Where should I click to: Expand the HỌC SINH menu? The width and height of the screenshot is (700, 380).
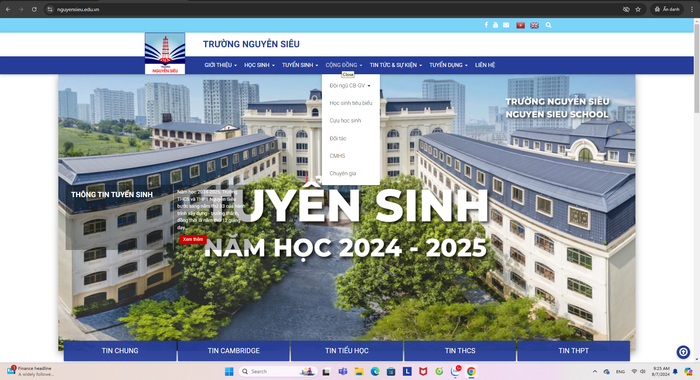259,65
